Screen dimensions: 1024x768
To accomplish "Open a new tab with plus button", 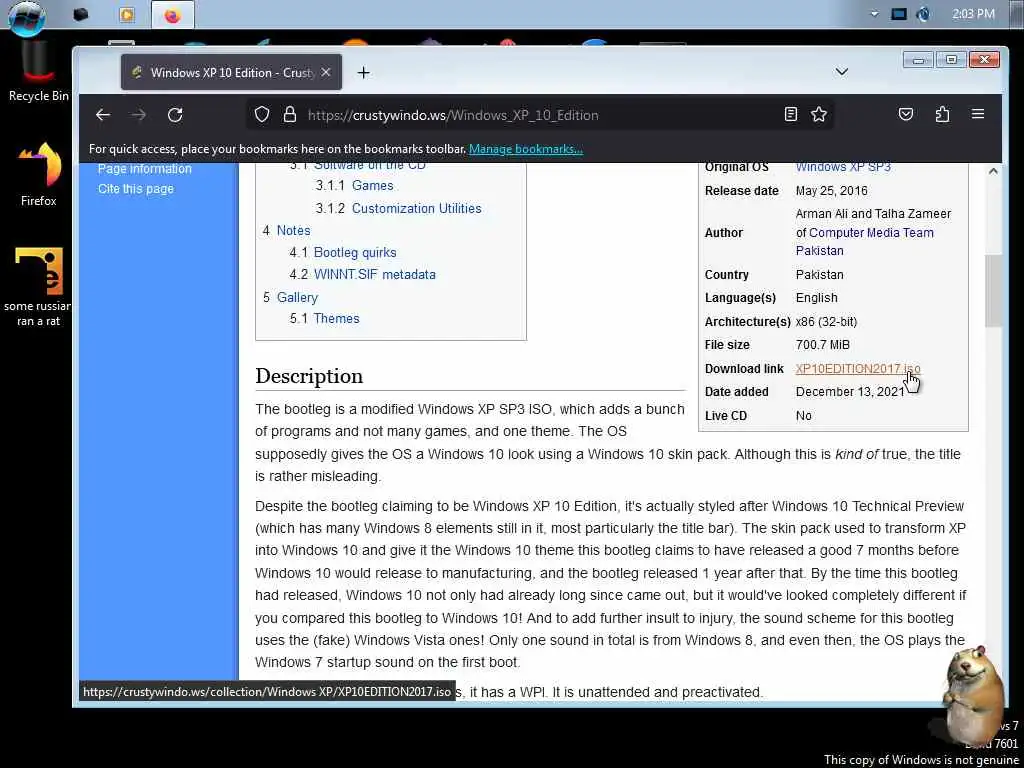I will (364, 72).
